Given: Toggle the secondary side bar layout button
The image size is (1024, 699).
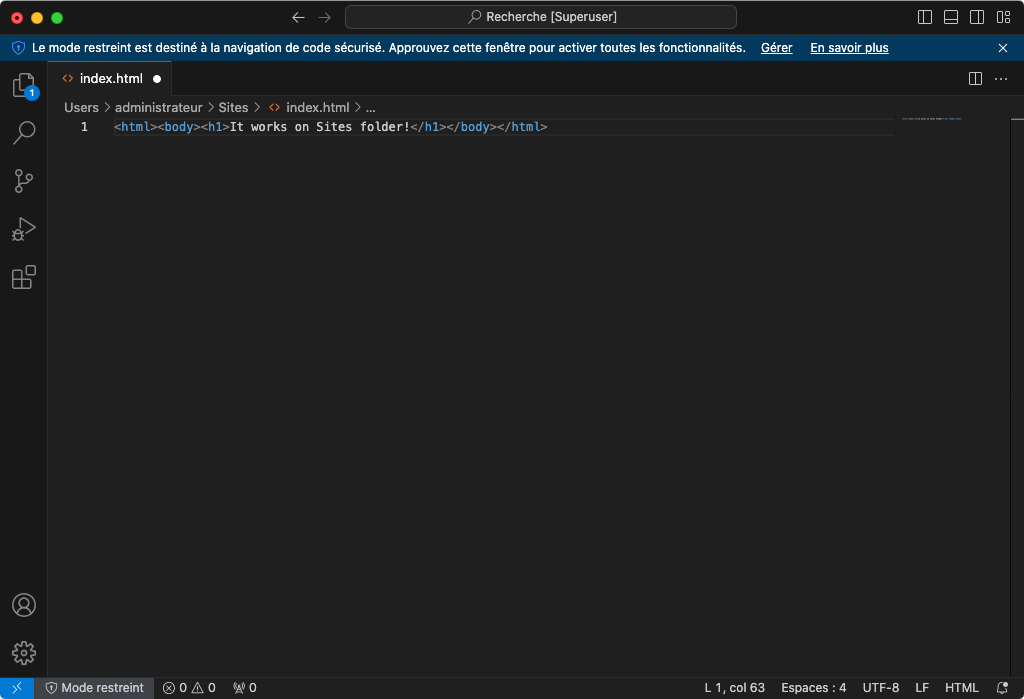Looking at the screenshot, I should 977,17.
